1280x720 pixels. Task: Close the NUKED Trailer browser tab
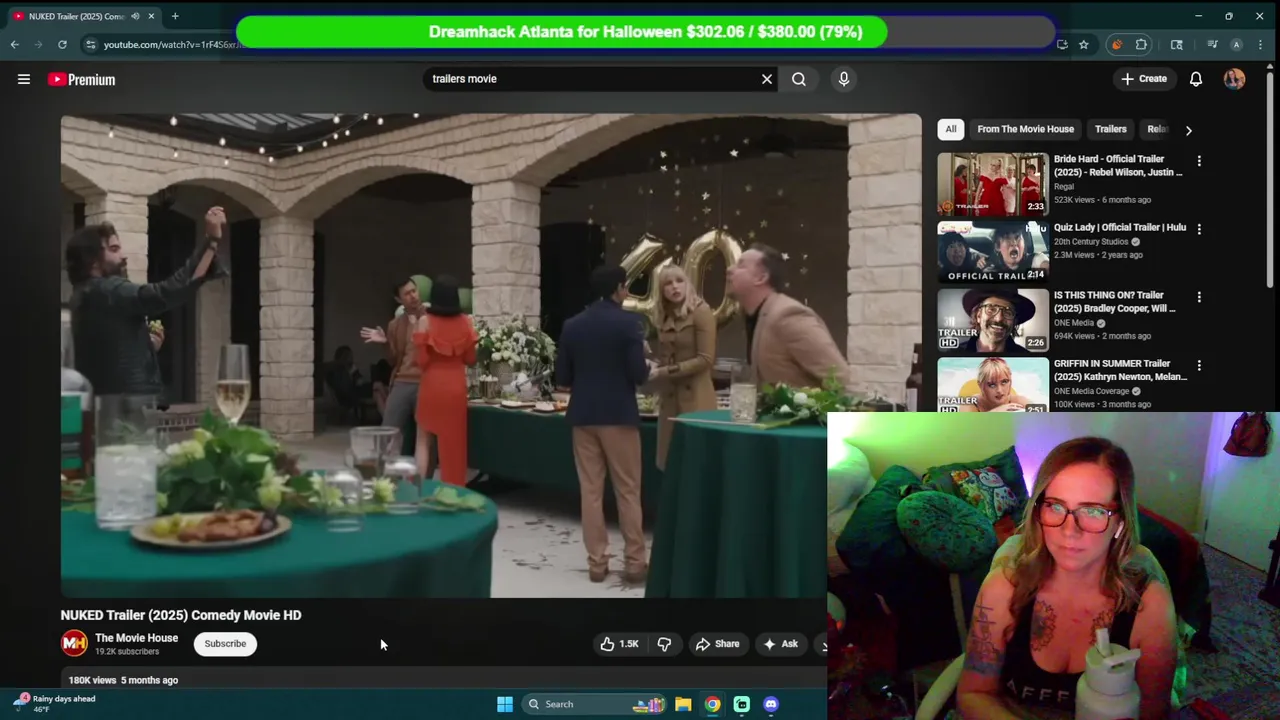pos(152,16)
